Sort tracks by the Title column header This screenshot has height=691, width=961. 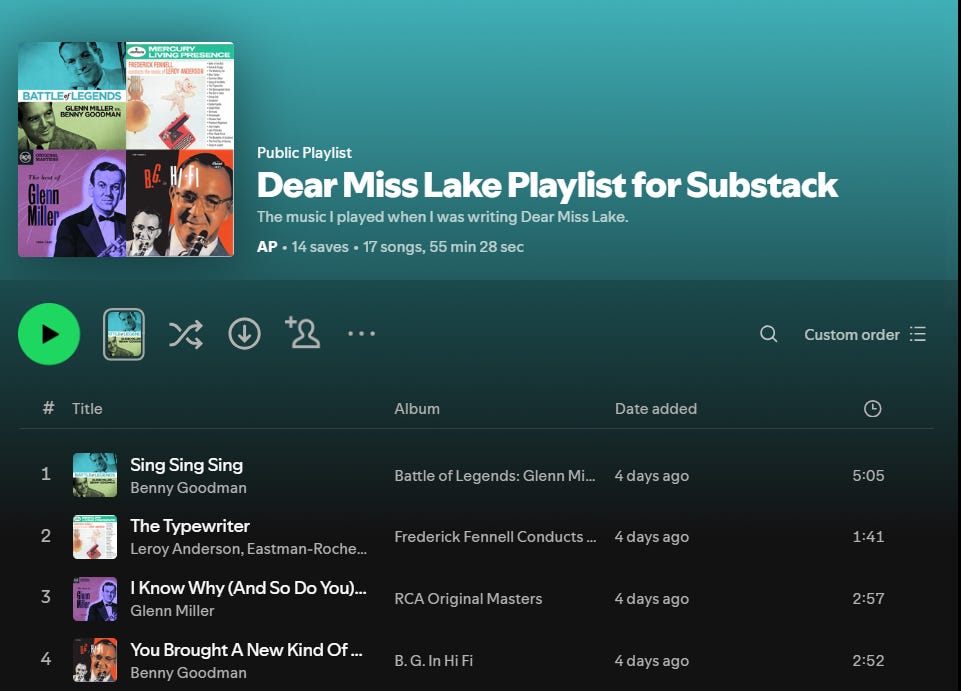click(87, 409)
